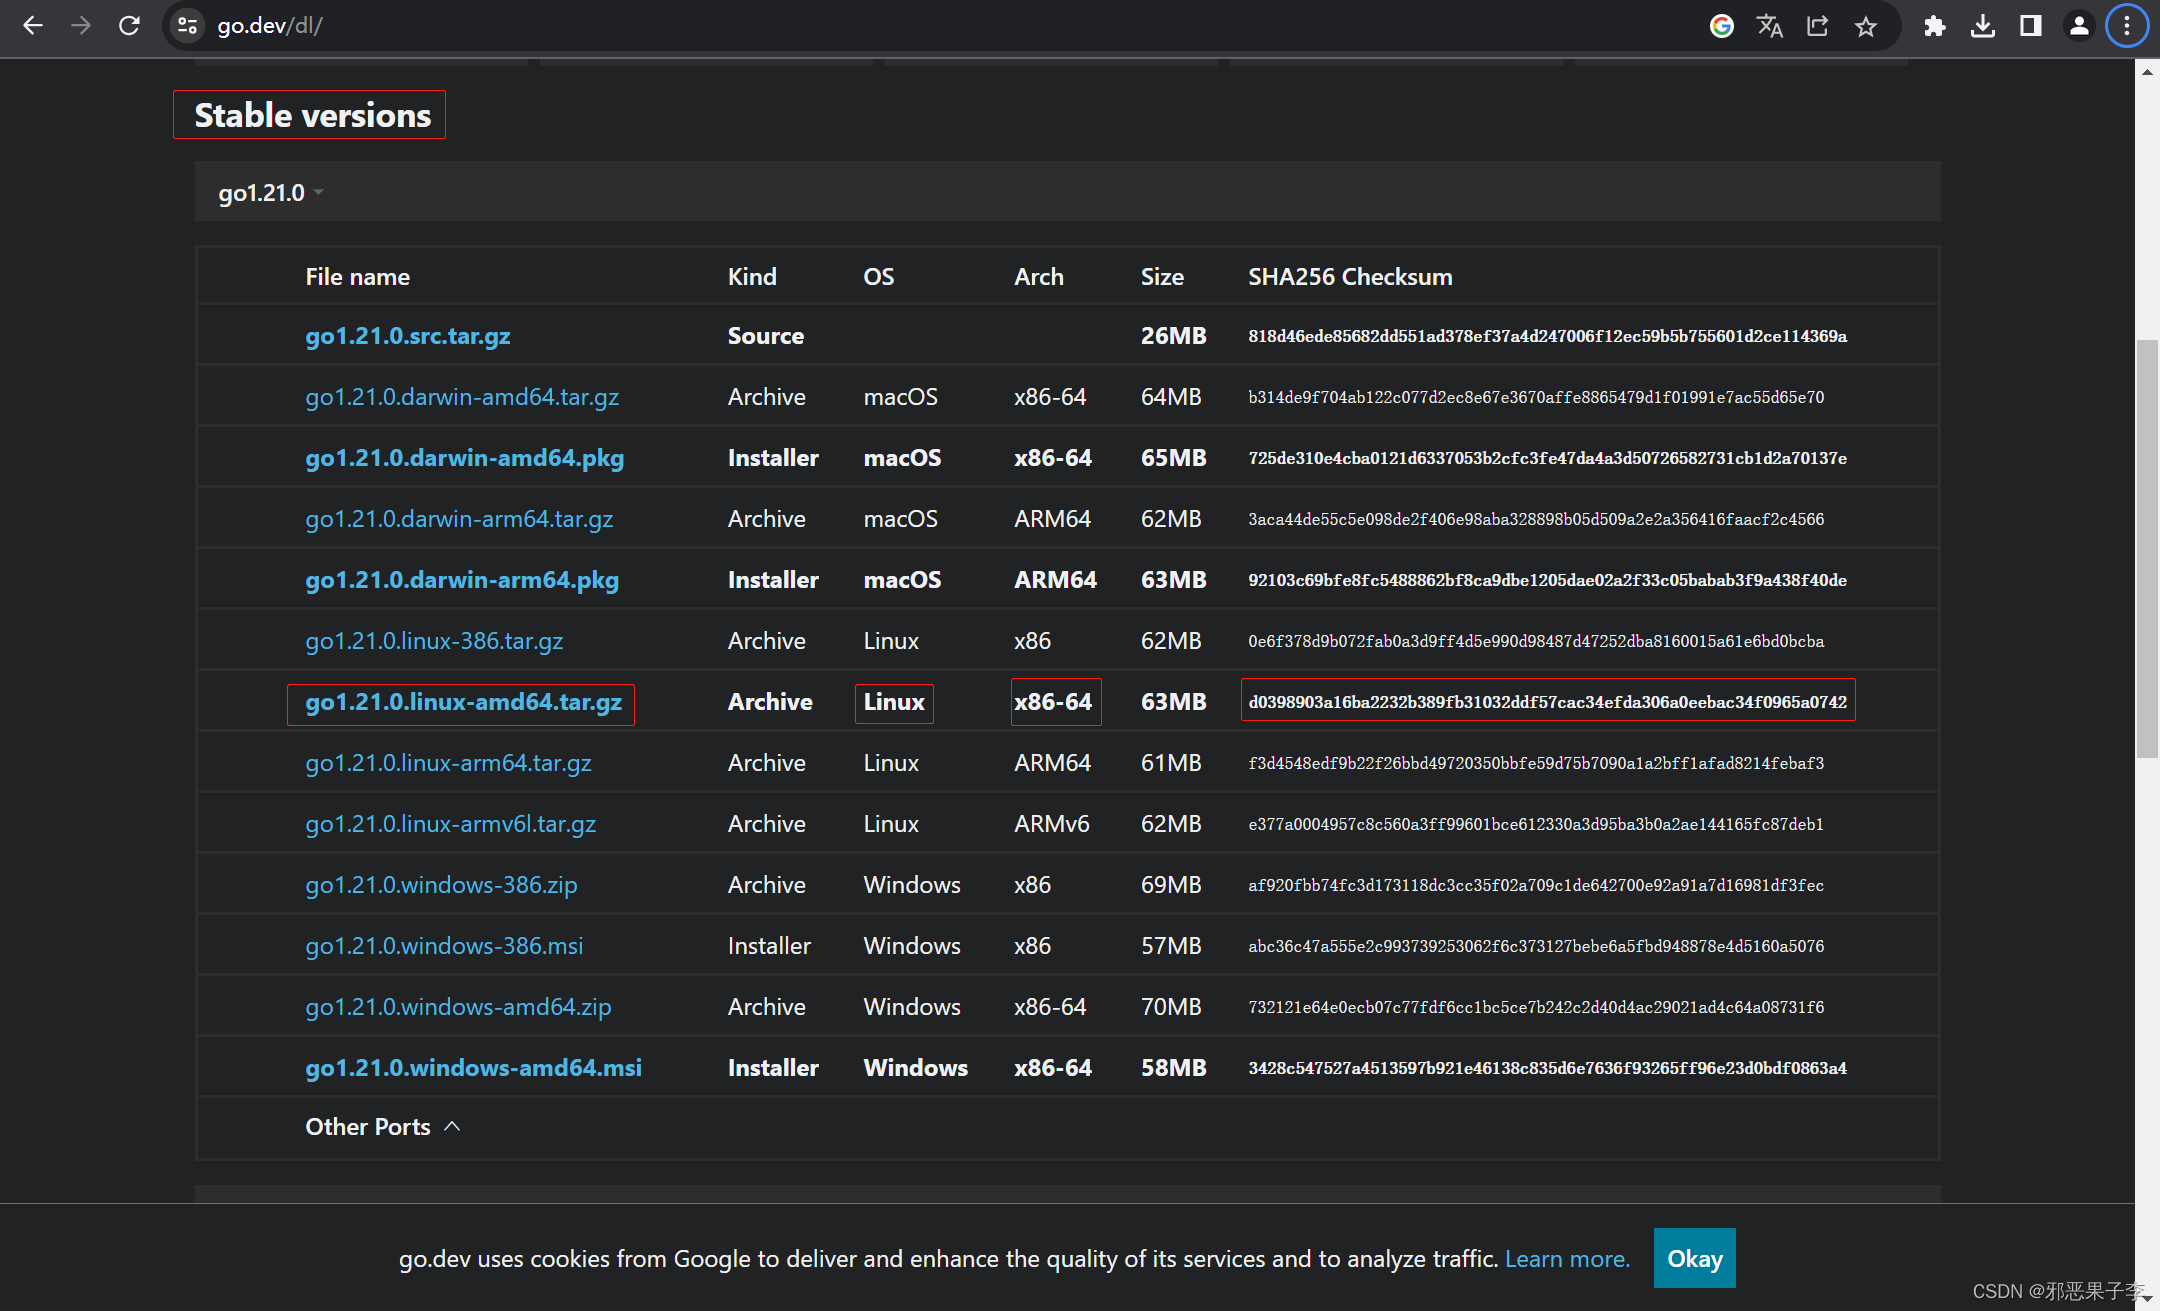This screenshot has width=2160, height=1311.
Task: Download go1.21.0.linux-amd64.tar.gz
Action: pos(463,702)
